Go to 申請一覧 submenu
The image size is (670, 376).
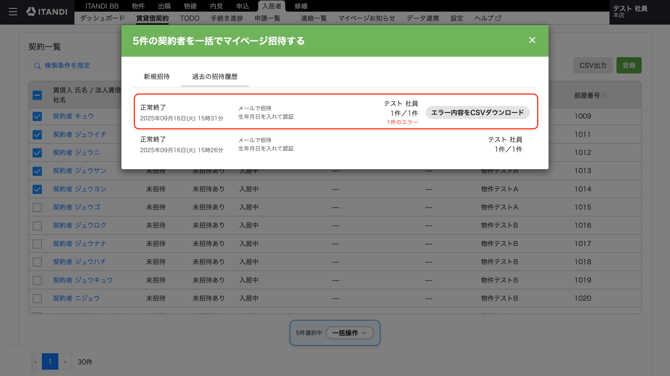pos(267,18)
